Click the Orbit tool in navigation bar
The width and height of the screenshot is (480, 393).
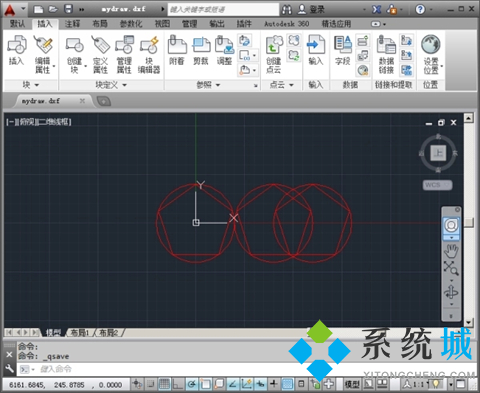451,292
